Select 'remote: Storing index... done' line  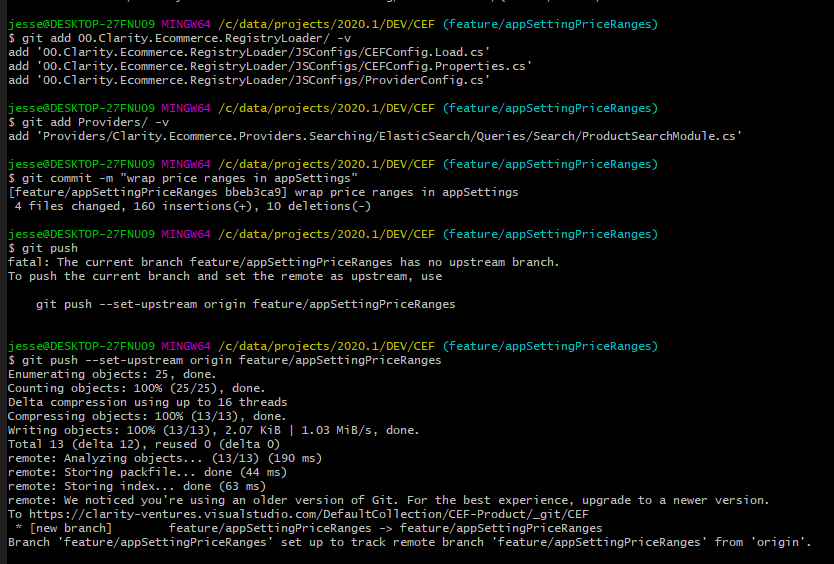137,486
